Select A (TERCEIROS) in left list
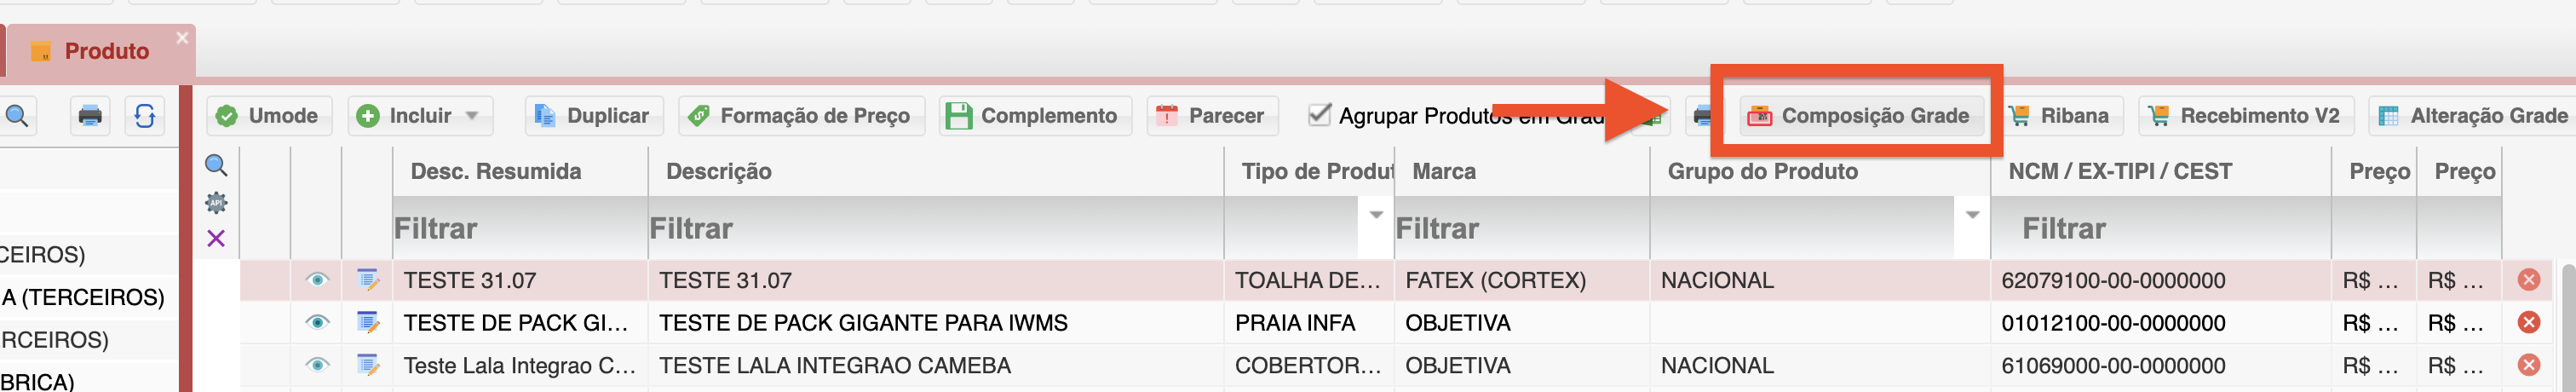Viewport: 2576px width, 392px height. click(83, 297)
